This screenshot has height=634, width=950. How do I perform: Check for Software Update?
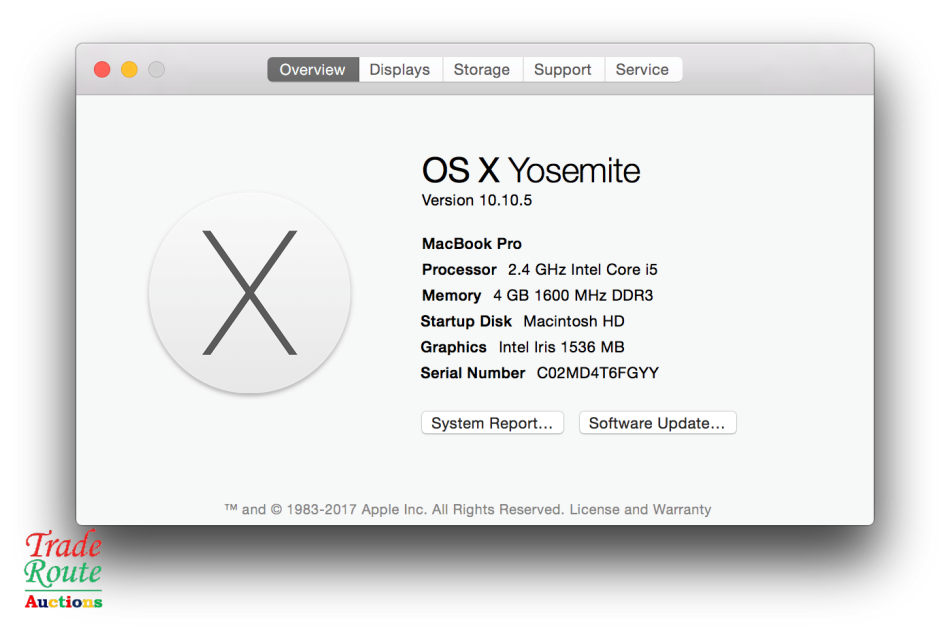click(x=657, y=422)
